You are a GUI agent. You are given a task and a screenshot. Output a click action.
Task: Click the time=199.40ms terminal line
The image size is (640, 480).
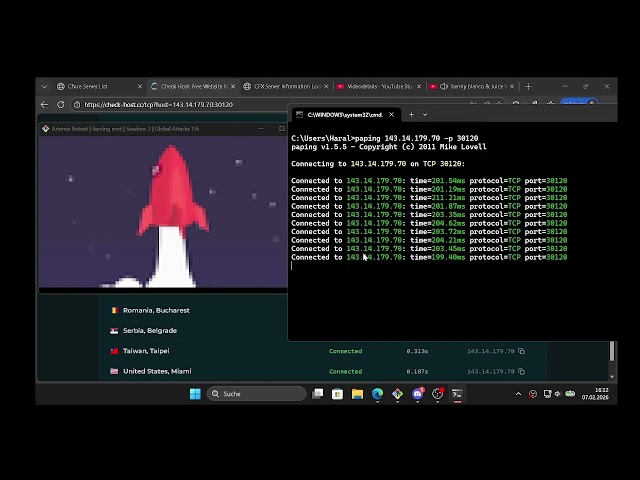point(429,257)
